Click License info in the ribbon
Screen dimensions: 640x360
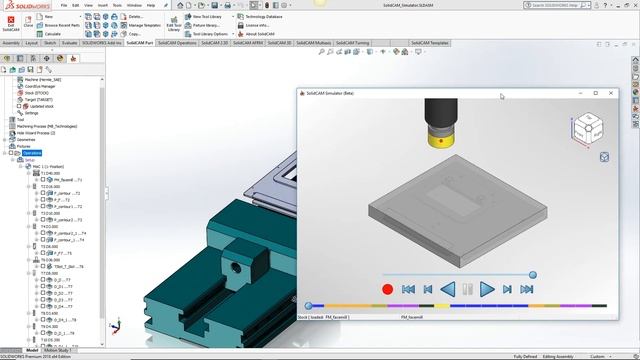point(253,25)
